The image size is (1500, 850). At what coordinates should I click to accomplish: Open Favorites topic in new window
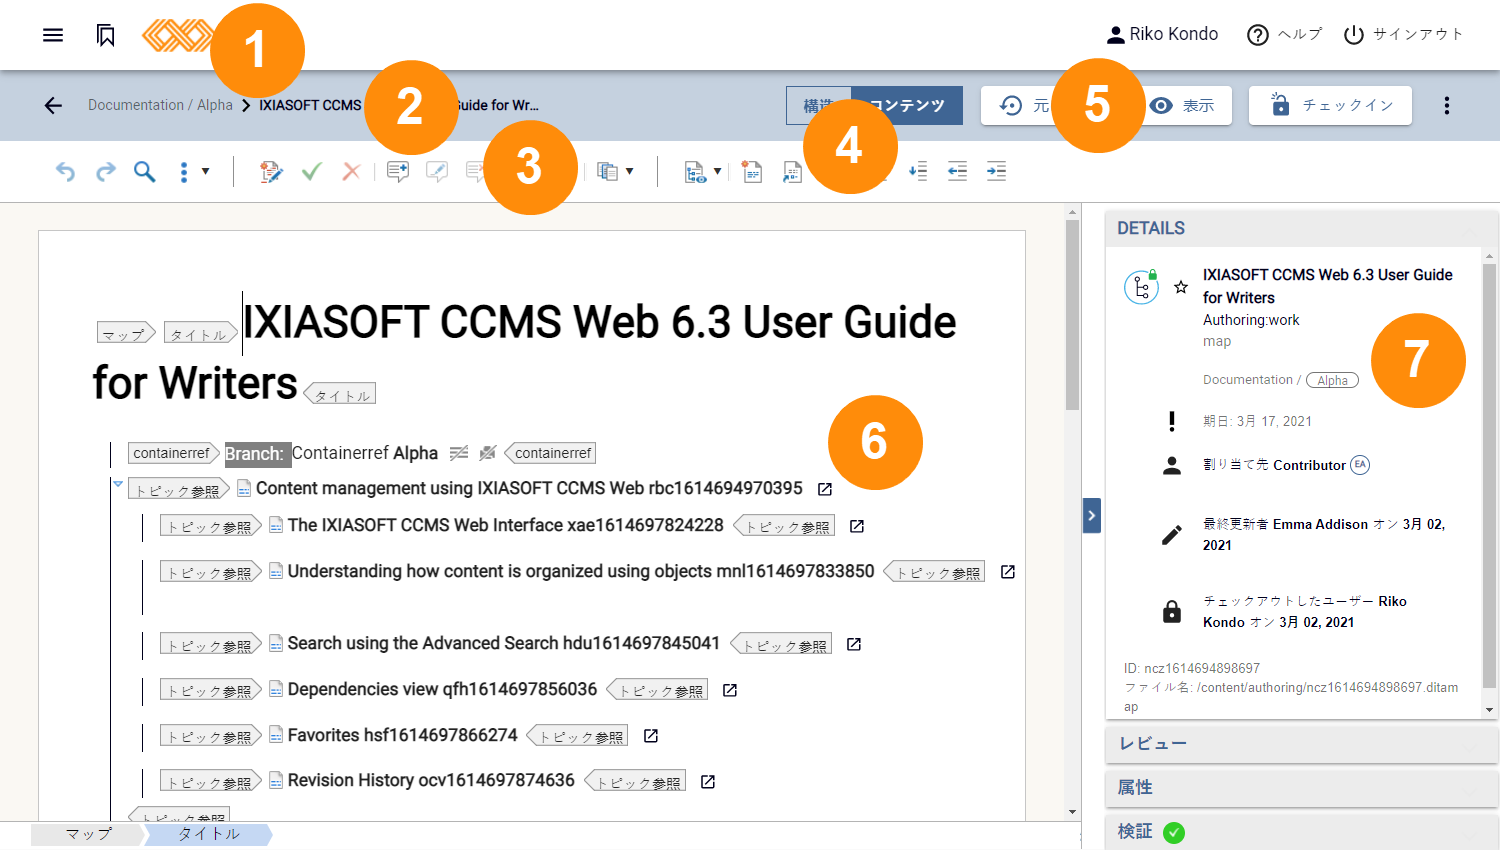coord(651,736)
